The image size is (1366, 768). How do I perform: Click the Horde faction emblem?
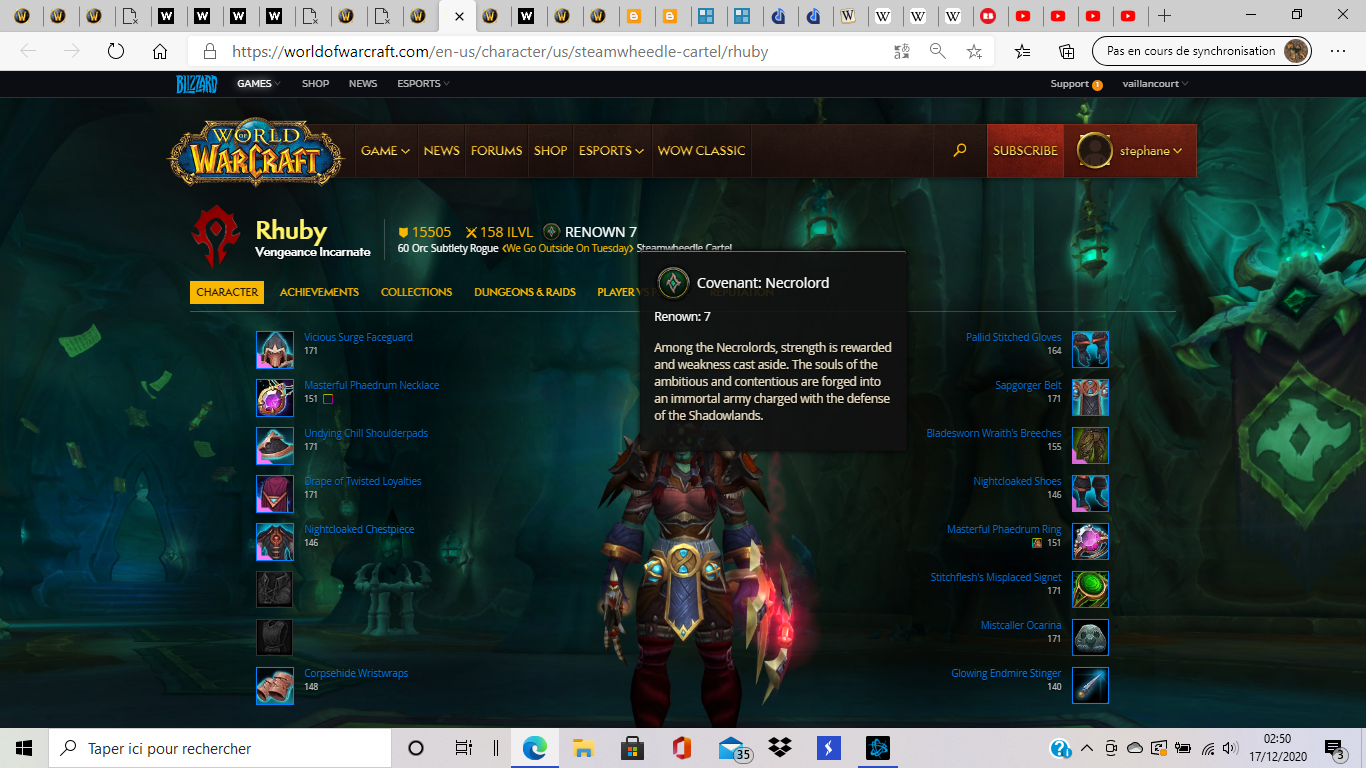pos(216,237)
